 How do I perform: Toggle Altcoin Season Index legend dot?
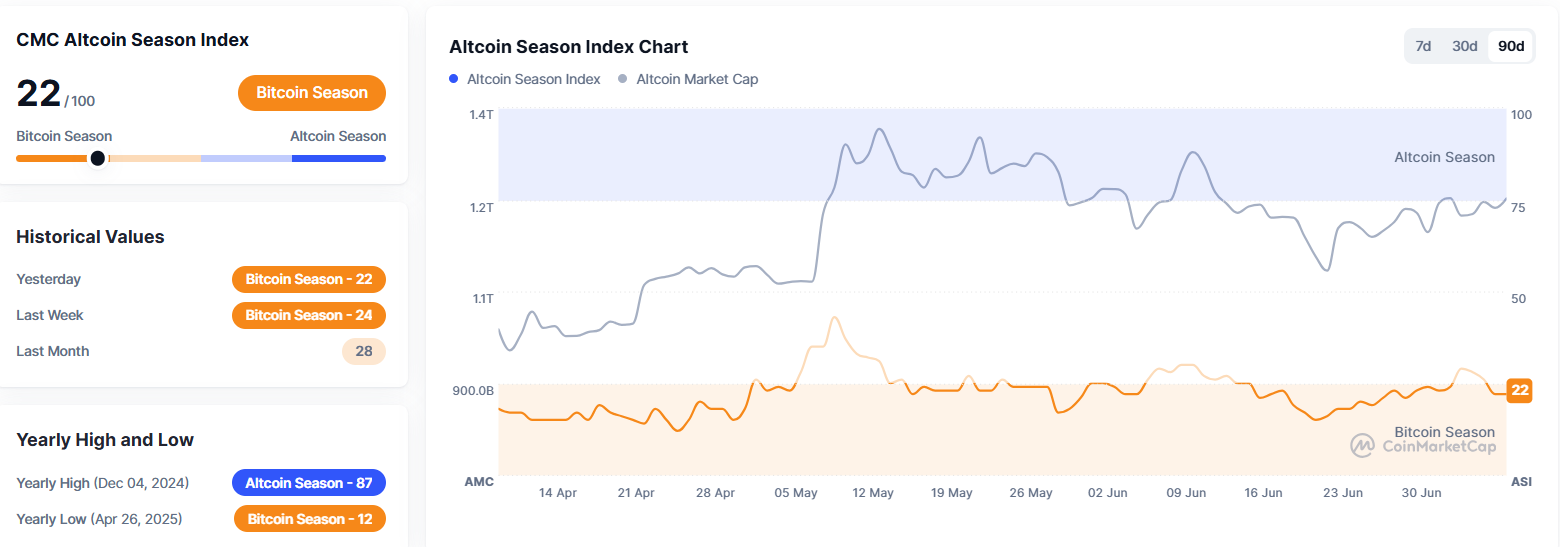coord(454,79)
